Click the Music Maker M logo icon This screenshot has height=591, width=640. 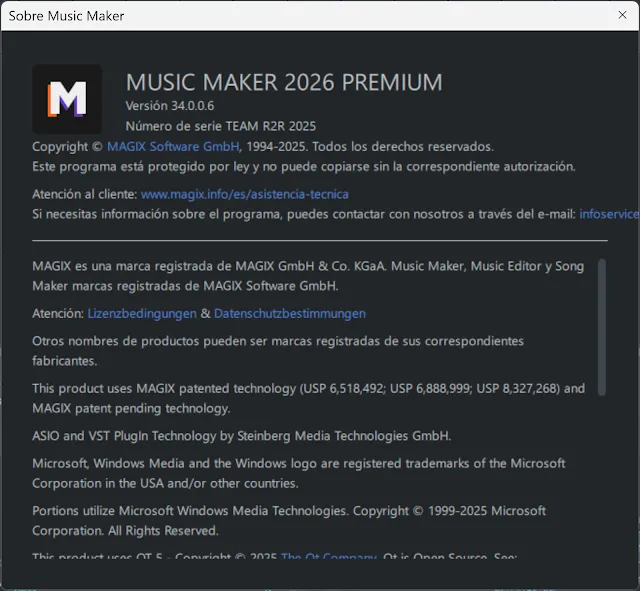pyautogui.click(x=67, y=99)
